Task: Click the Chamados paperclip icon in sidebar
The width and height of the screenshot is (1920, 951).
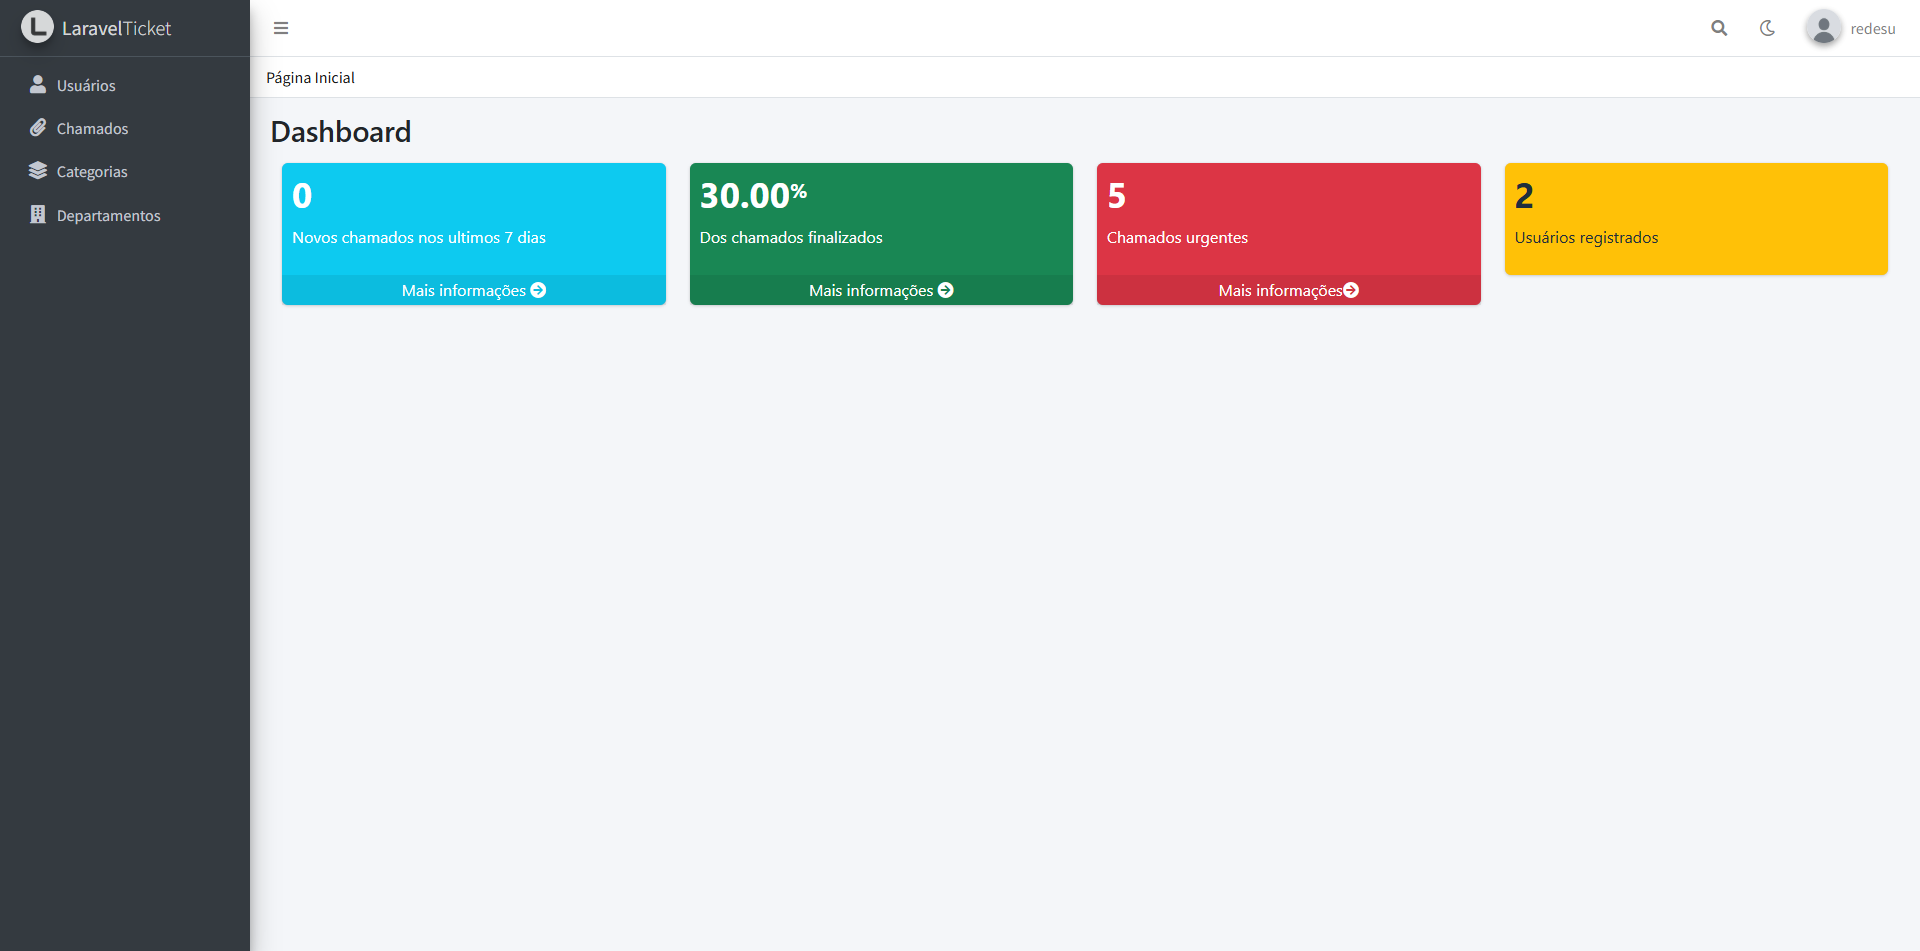Action: pos(38,128)
